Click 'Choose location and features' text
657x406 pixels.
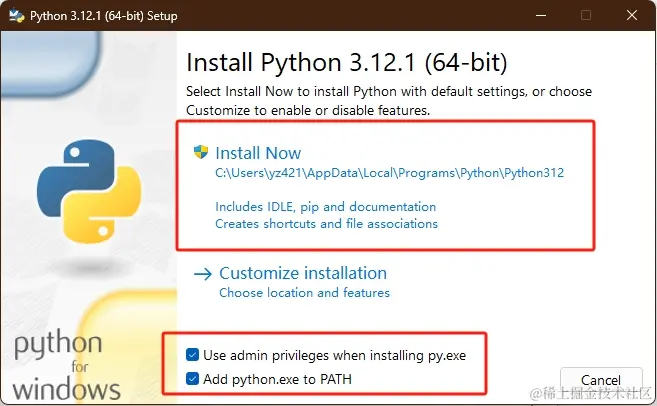click(304, 292)
